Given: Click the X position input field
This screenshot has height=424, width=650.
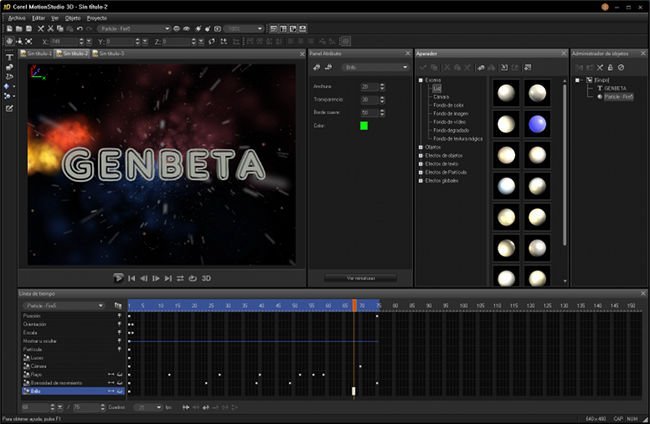Looking at the screenshot, I should [64, 41].
